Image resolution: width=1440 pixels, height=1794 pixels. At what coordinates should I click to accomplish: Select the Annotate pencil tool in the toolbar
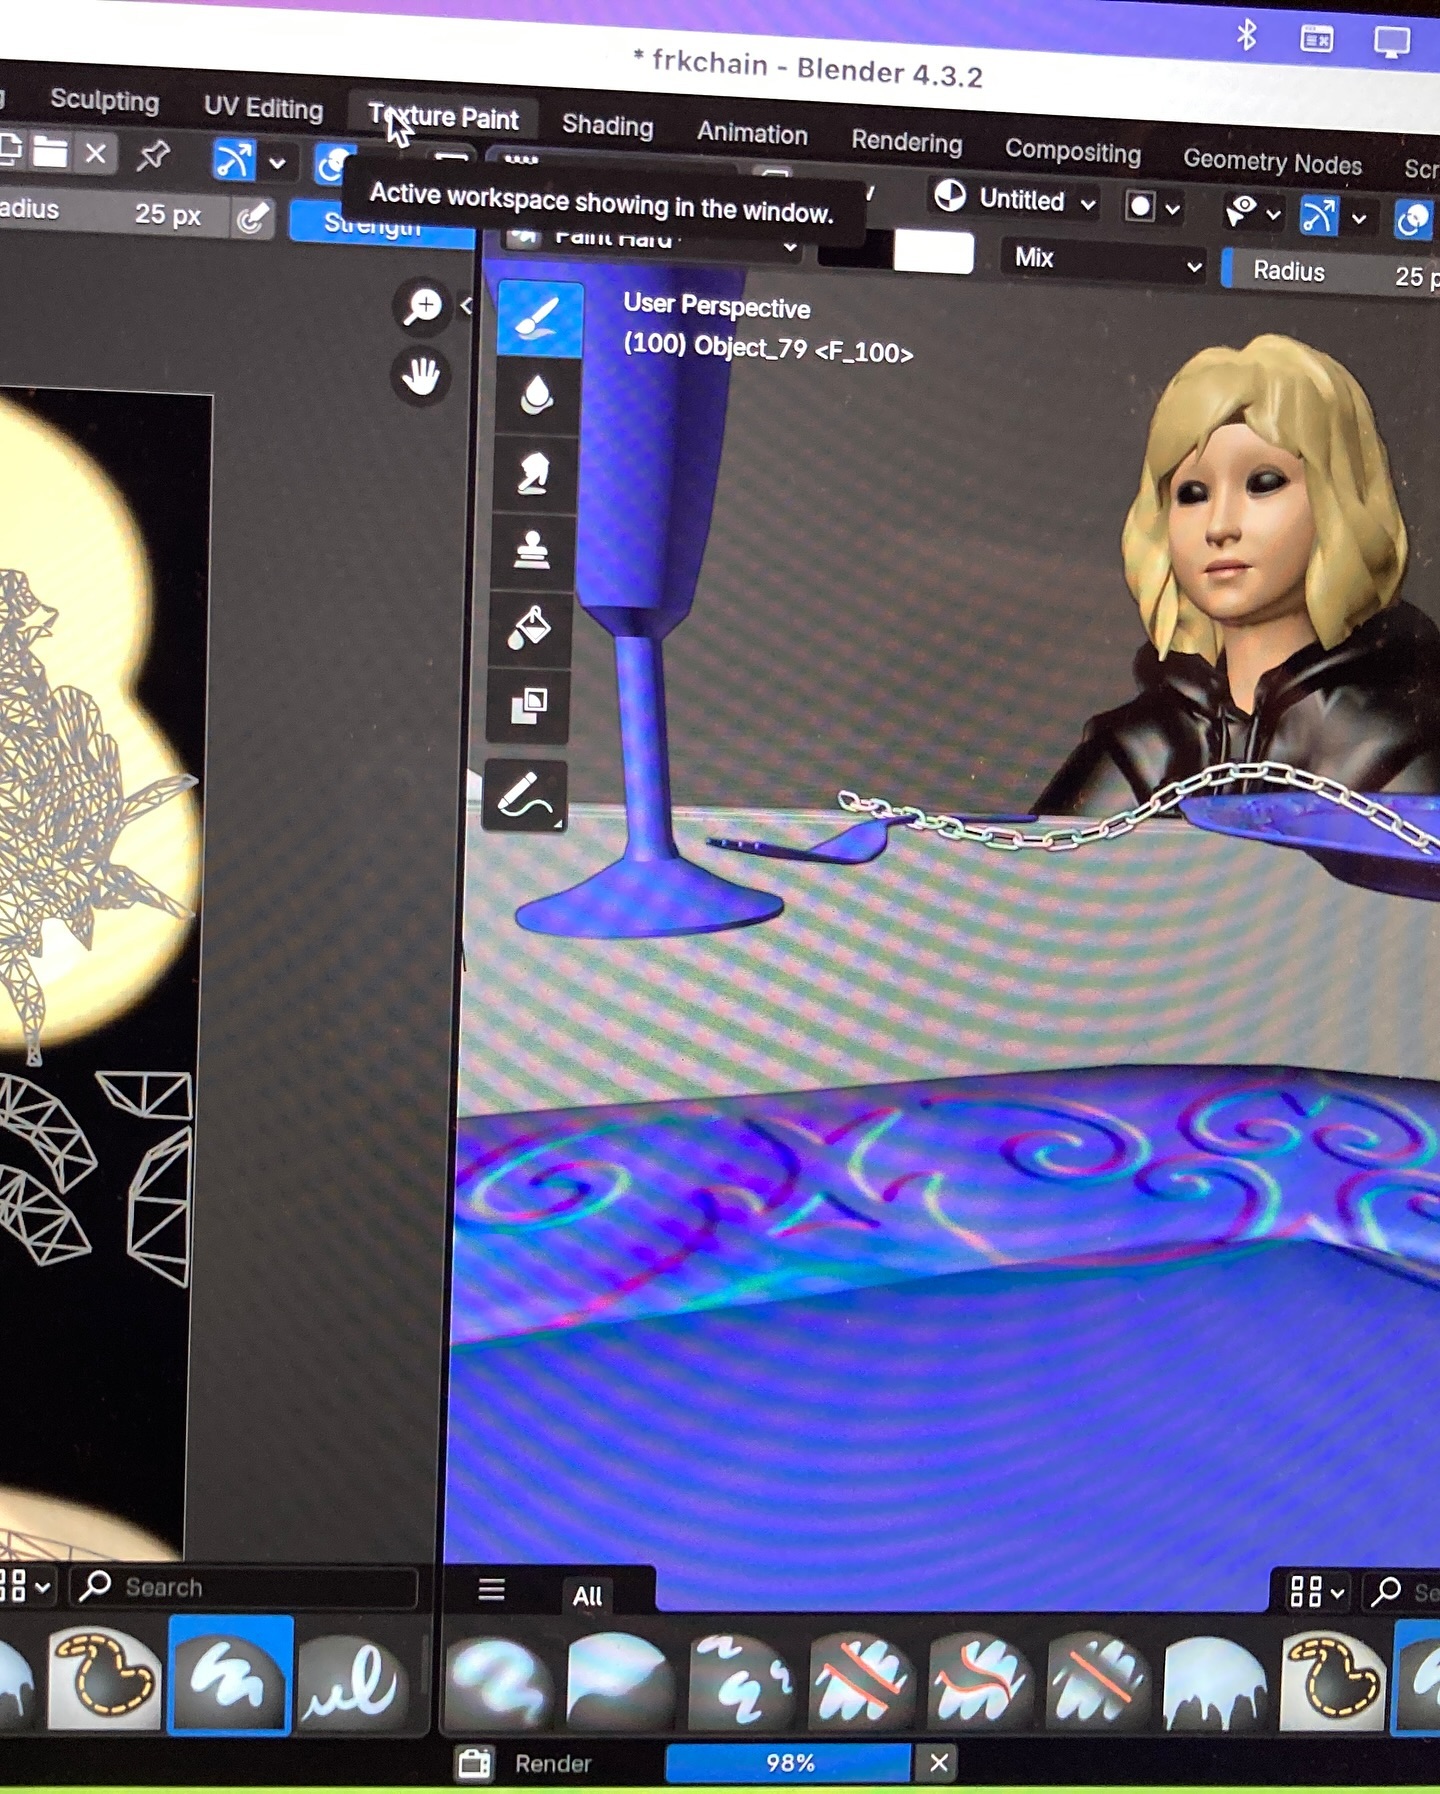click(x=525, y=796)
